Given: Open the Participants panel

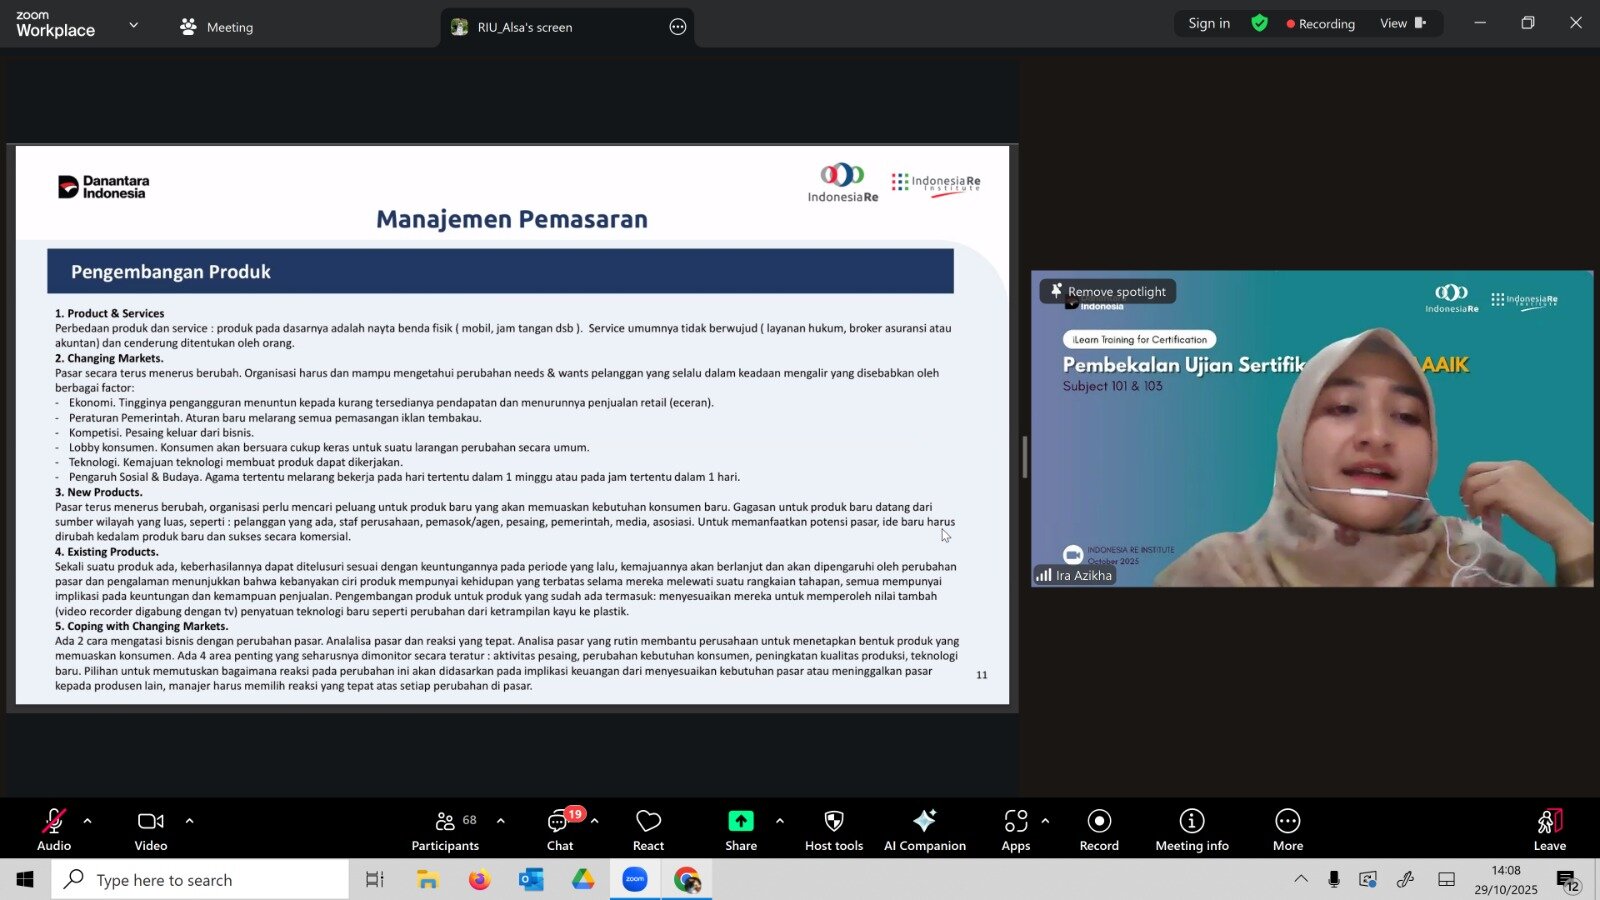Looking at the screenshot, I should tap(445, 830).
